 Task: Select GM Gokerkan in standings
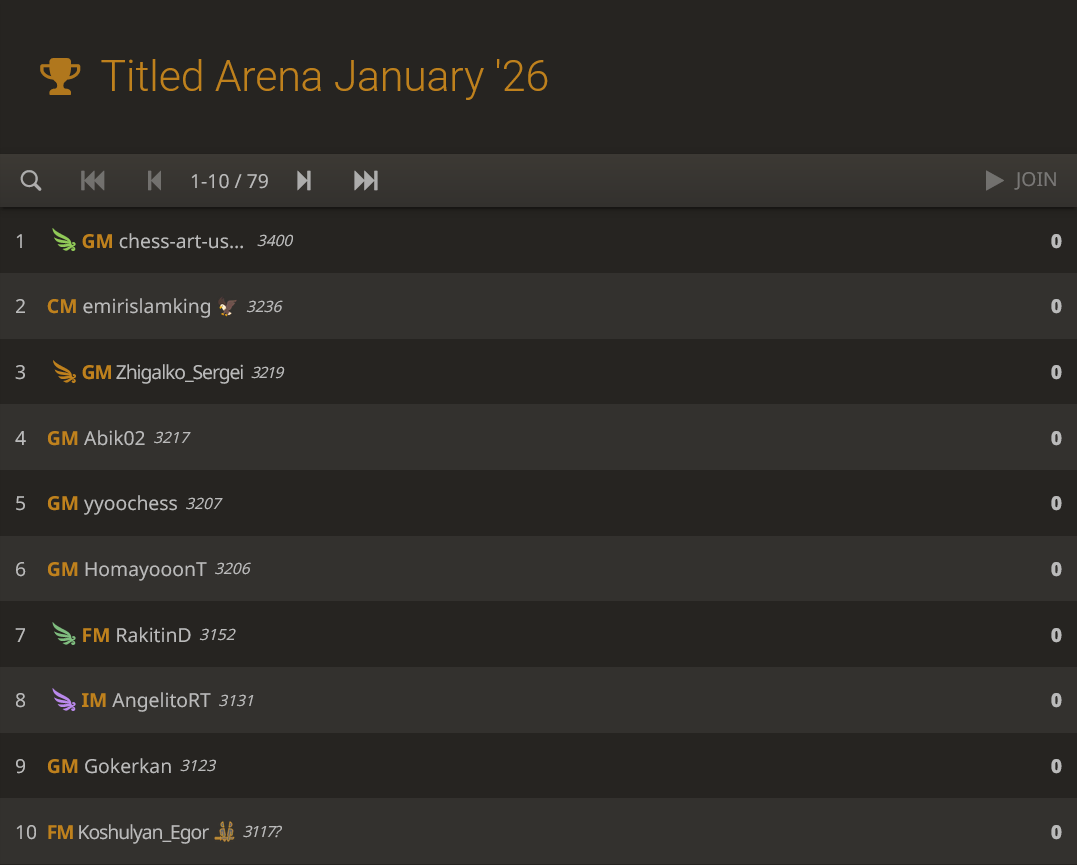[x=128, y=767]
